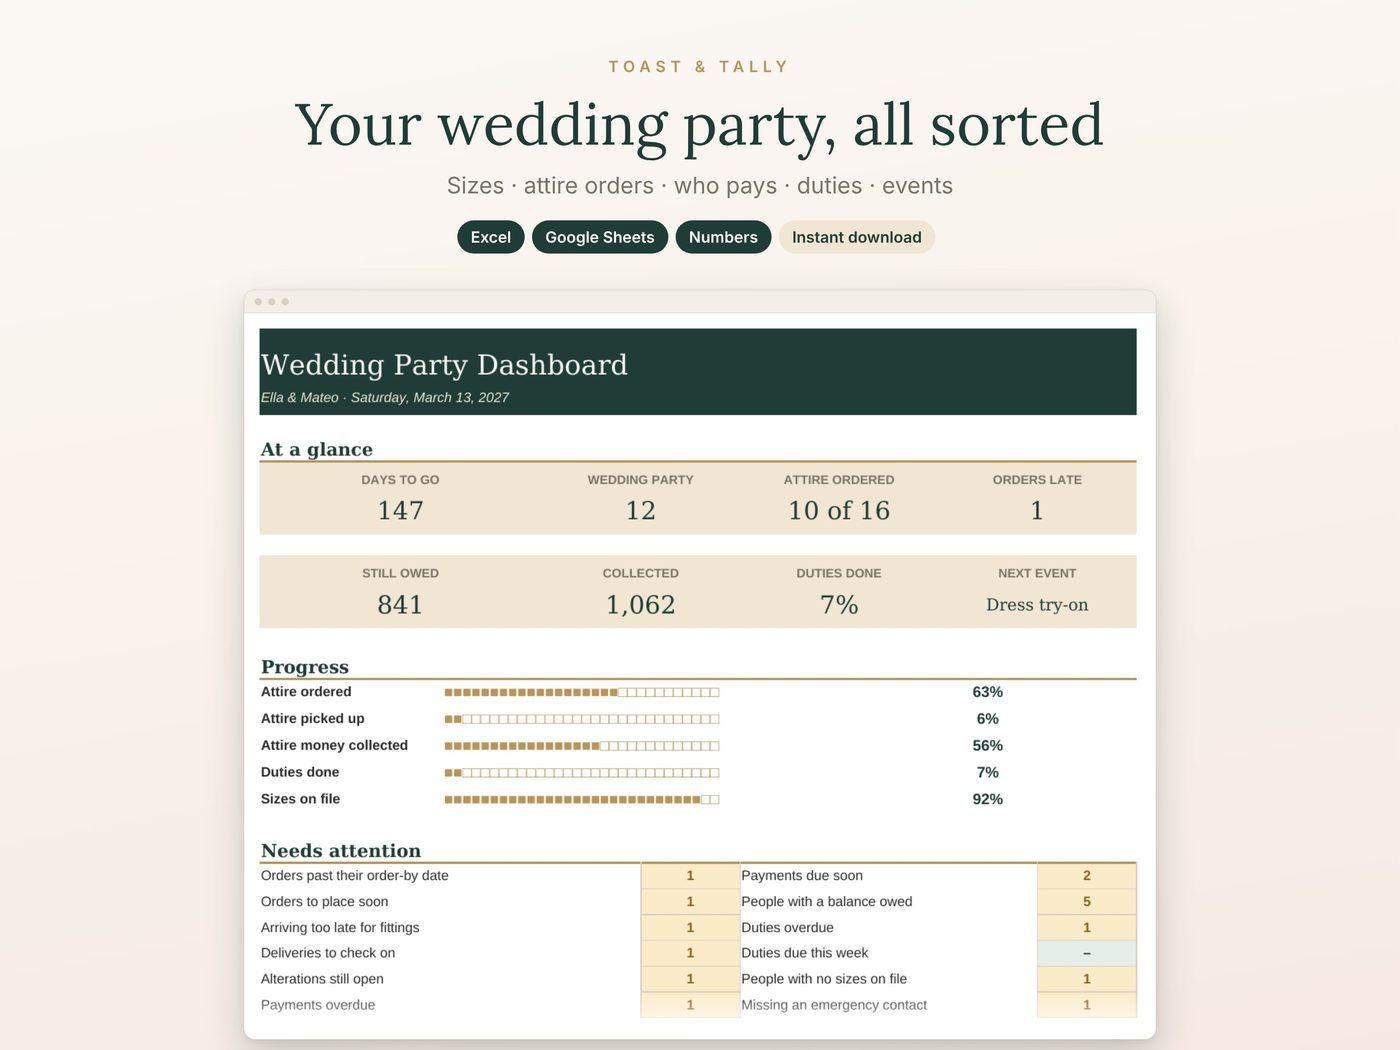Select People with a balance owed count
Image resolution: width=1400 pixels, height=1050 pixels.
(1087, 901)
